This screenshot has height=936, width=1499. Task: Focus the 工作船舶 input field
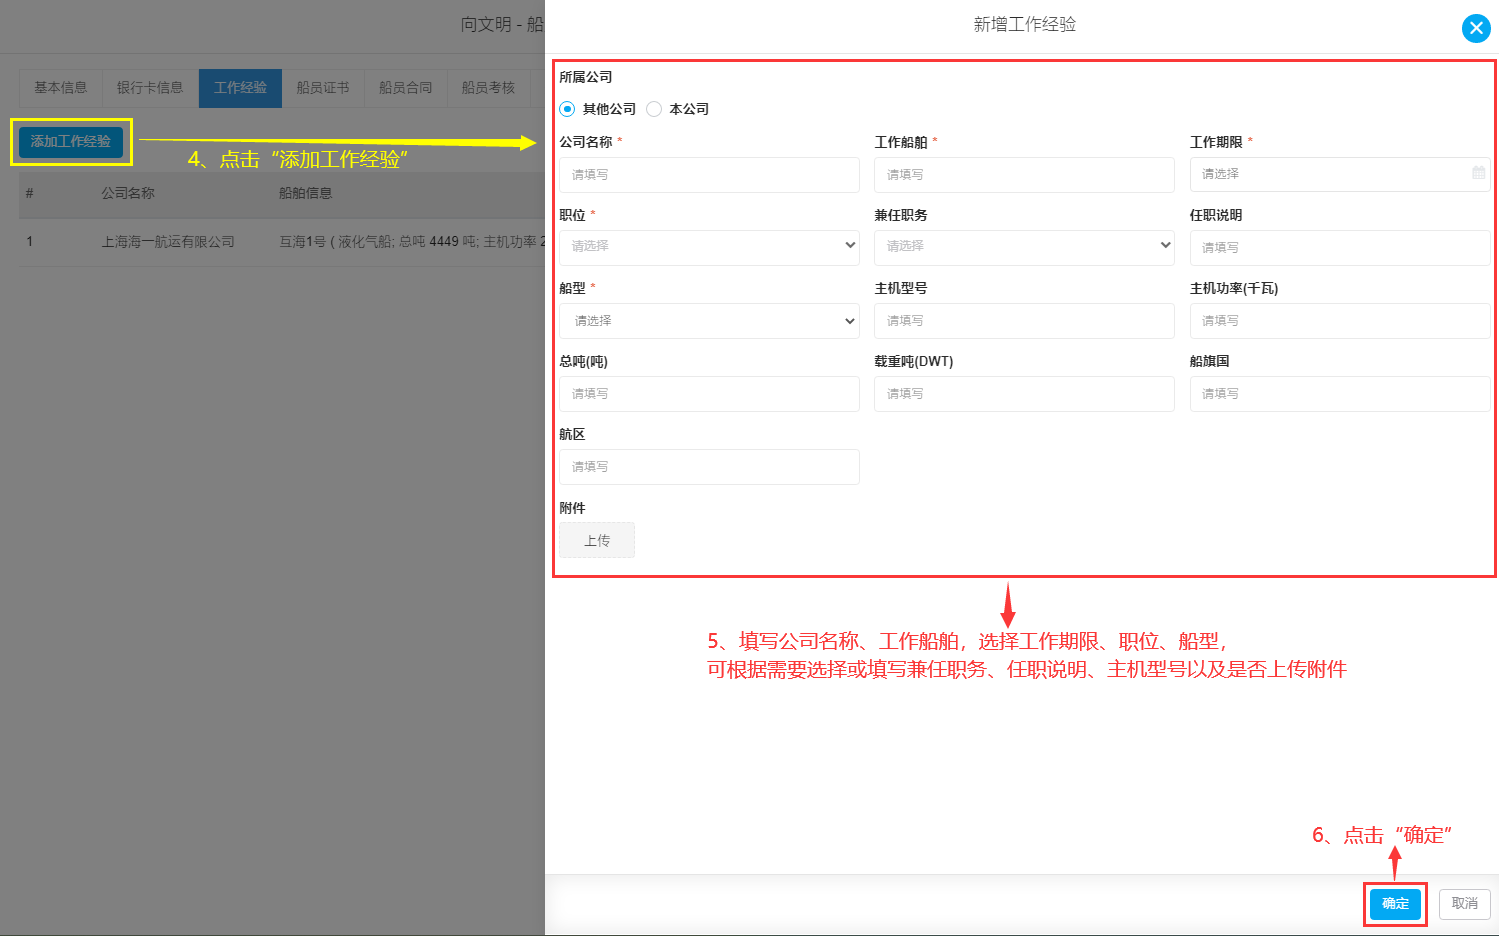click(x=1024, y=175)
